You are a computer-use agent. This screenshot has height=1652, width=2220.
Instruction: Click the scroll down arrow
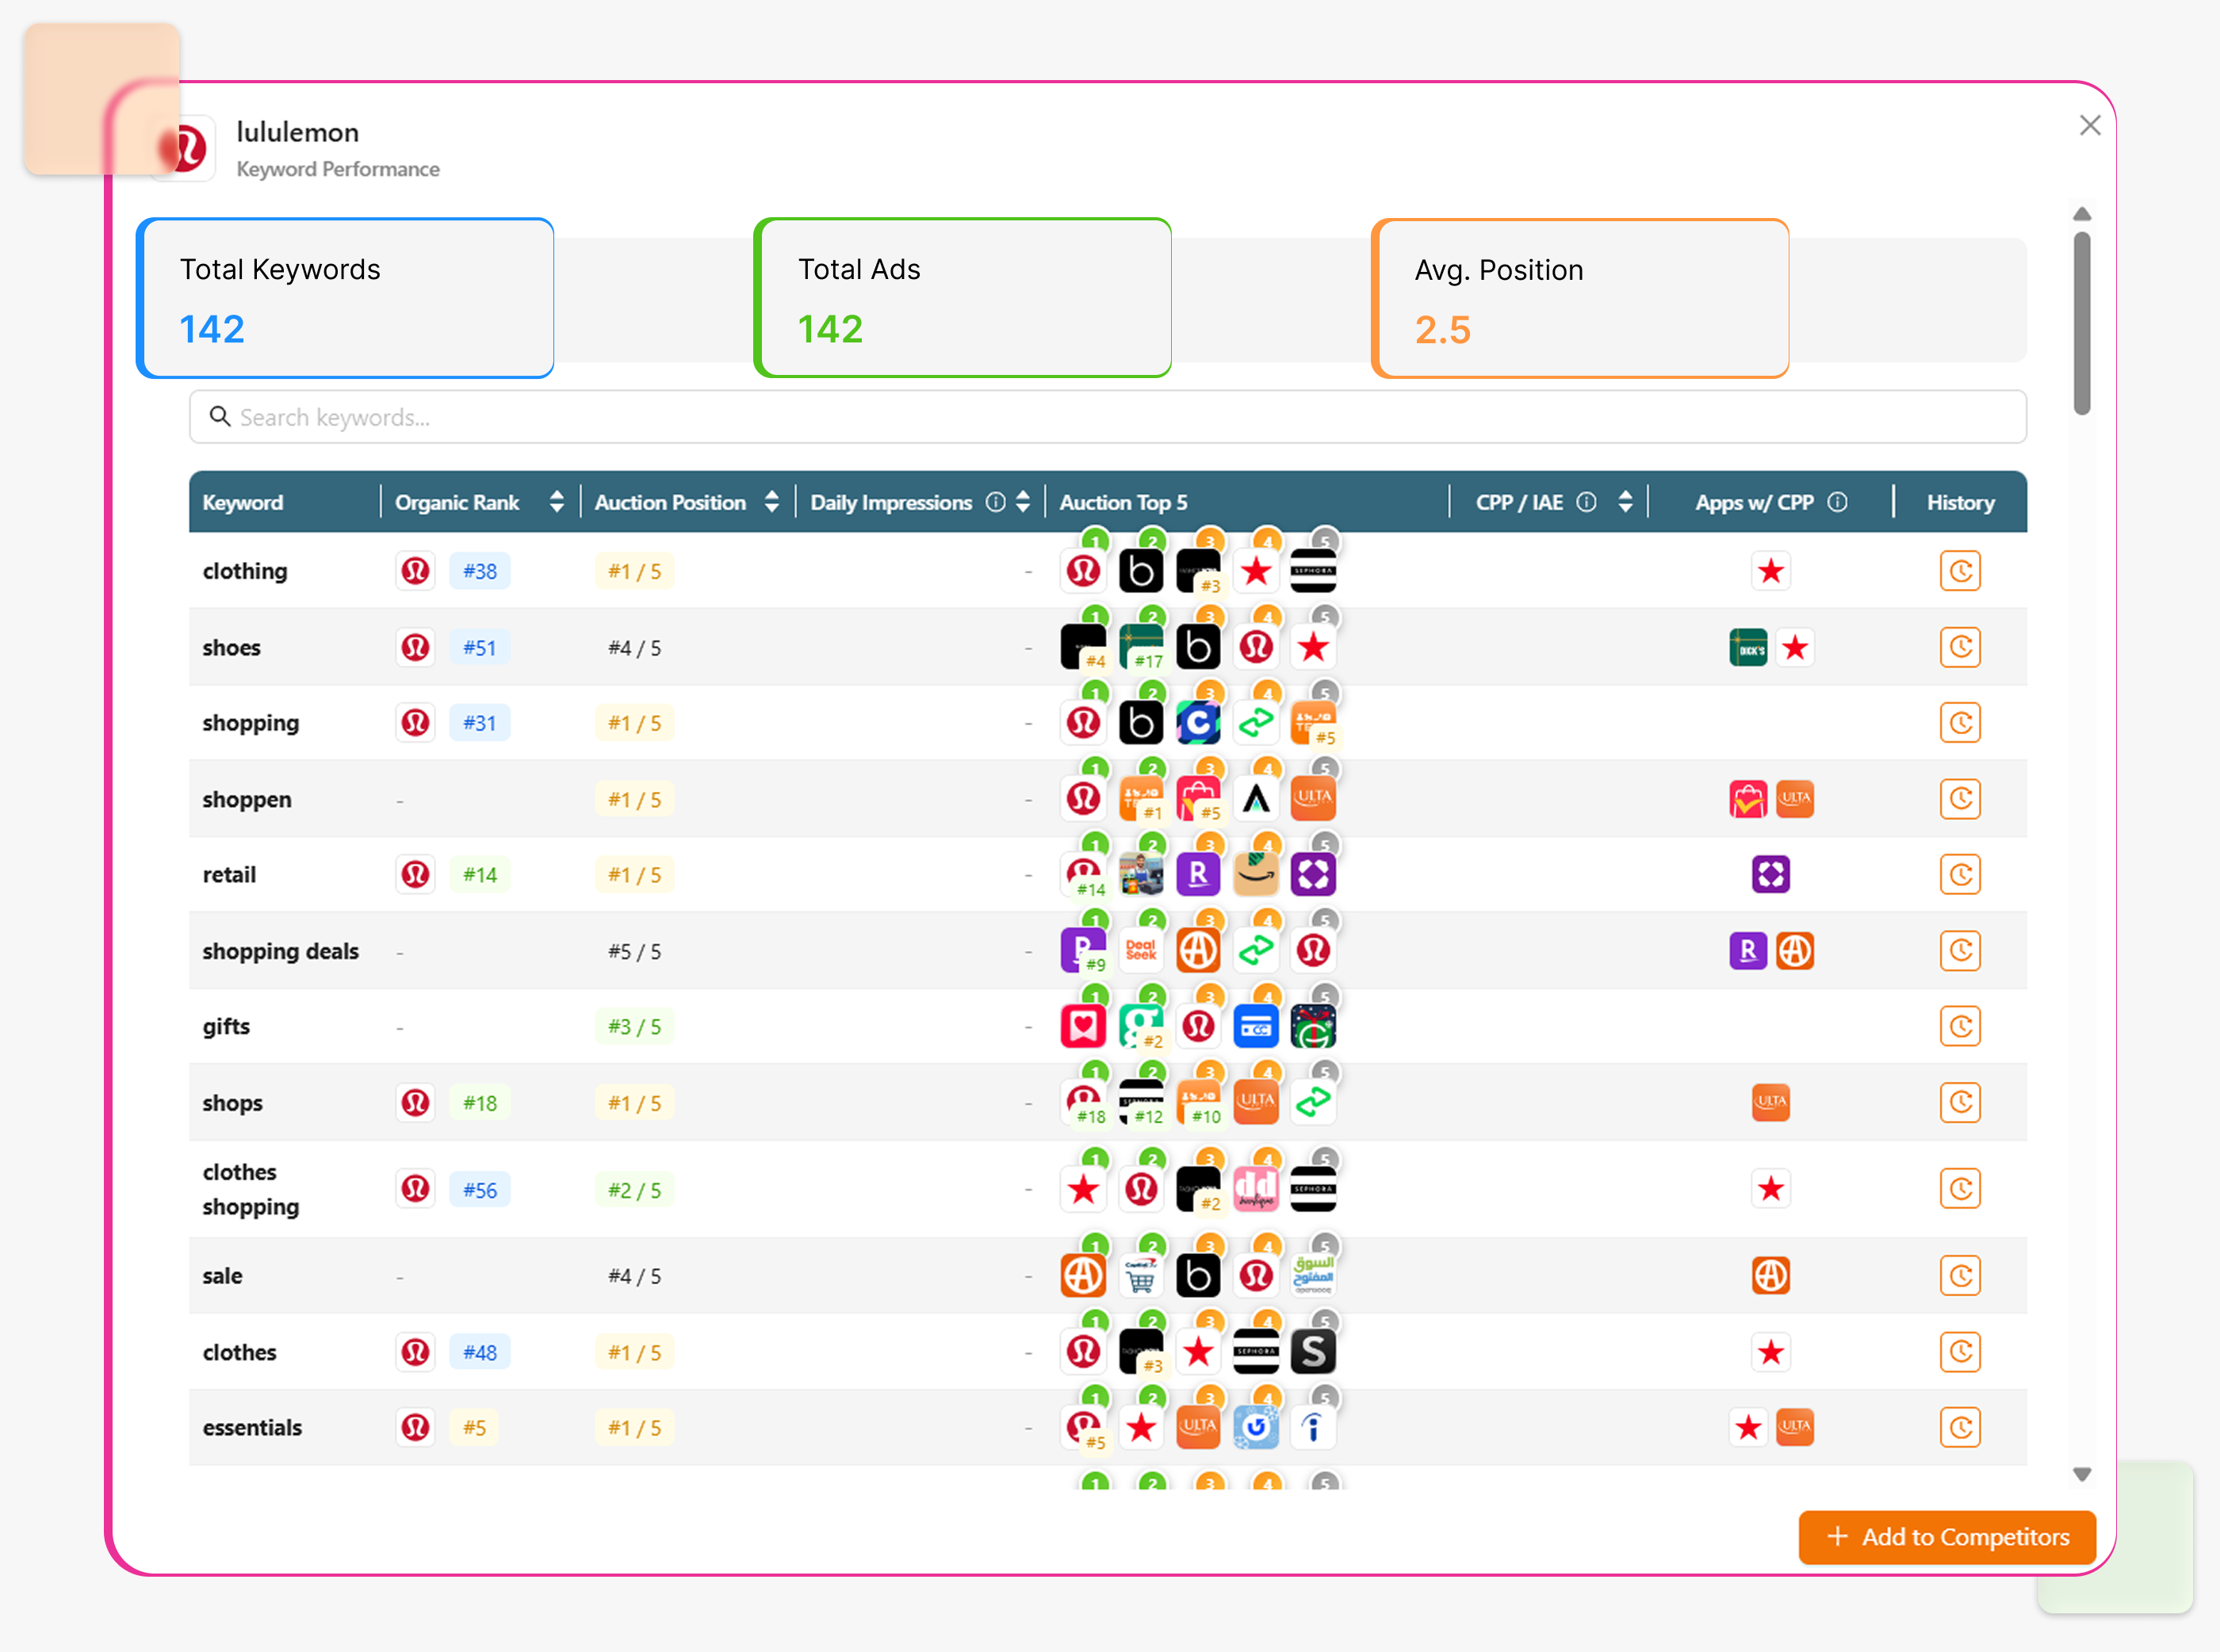coord(2082,1474)
